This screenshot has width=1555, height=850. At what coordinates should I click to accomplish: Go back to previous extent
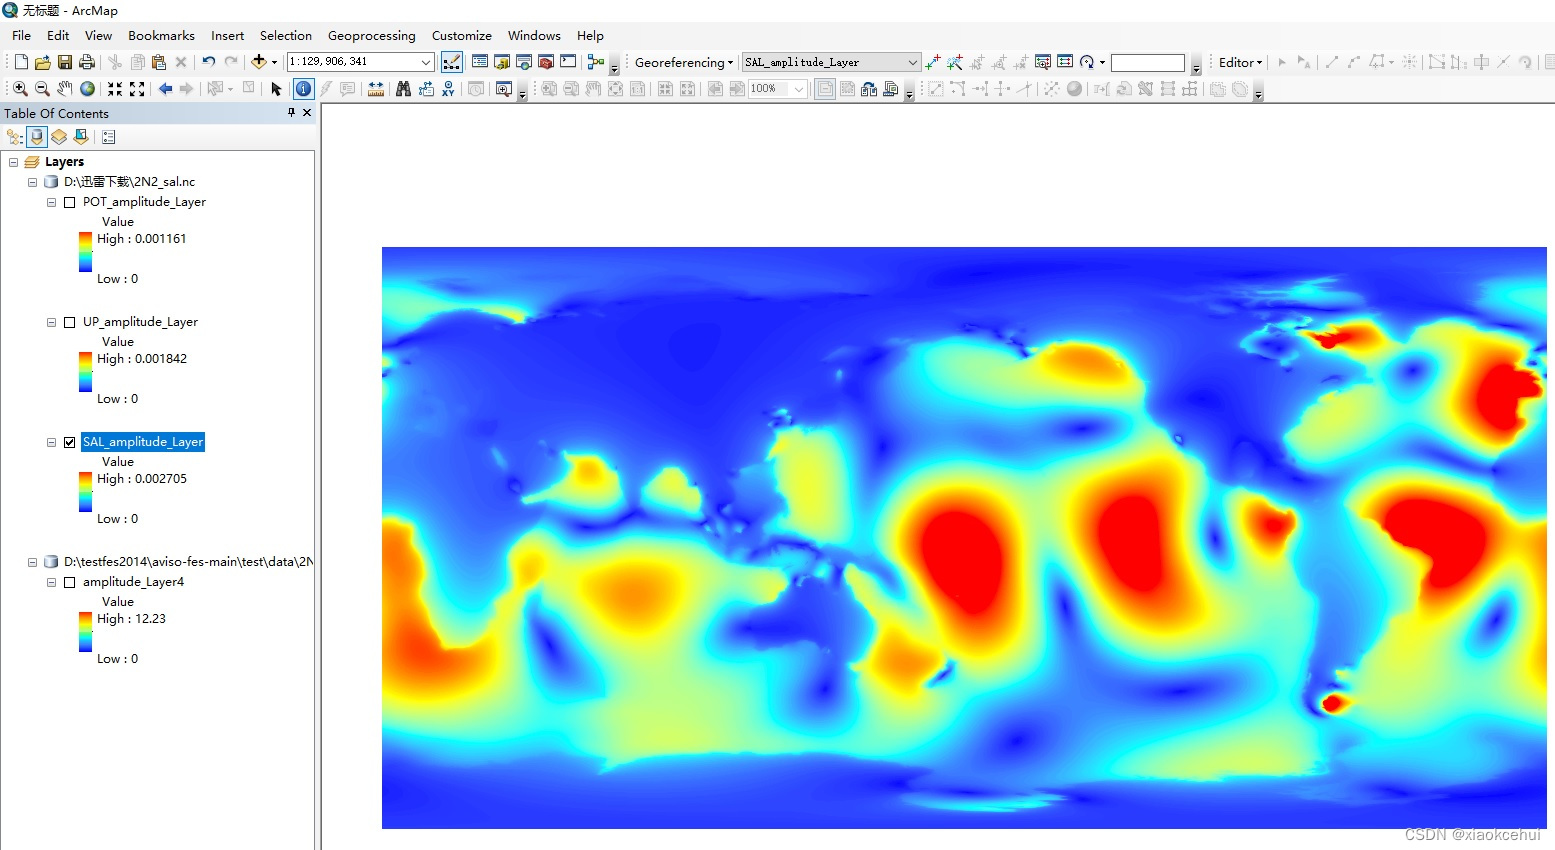165,89
